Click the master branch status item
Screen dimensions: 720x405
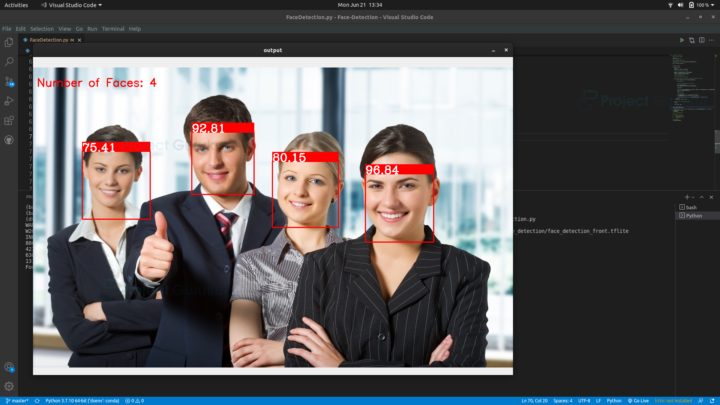tap(17, 401)
